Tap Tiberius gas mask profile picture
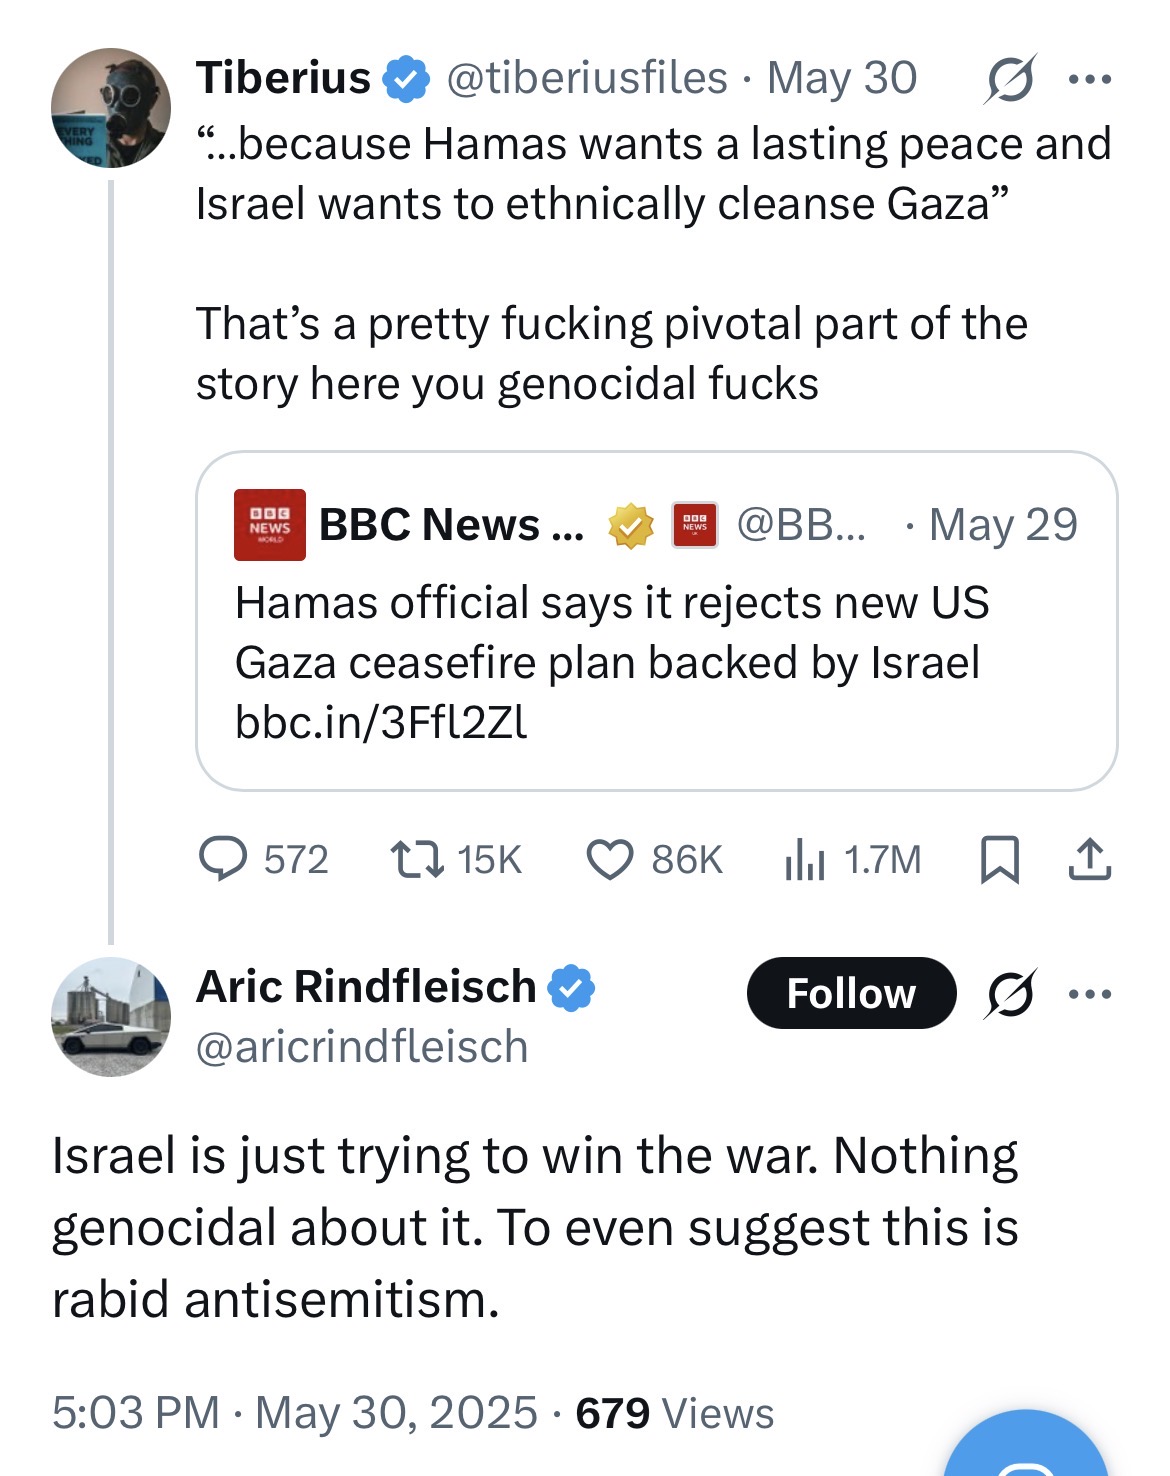Screen dimensions: 1170x1476 (110, 107)
